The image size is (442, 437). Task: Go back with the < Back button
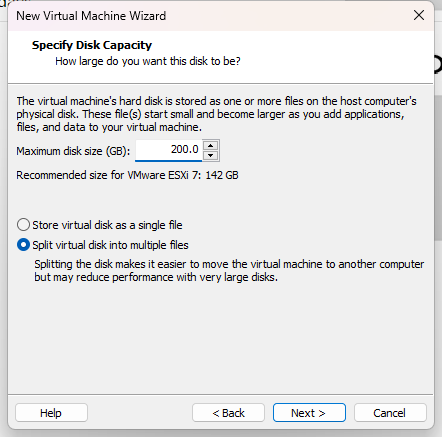click(228, 413)
